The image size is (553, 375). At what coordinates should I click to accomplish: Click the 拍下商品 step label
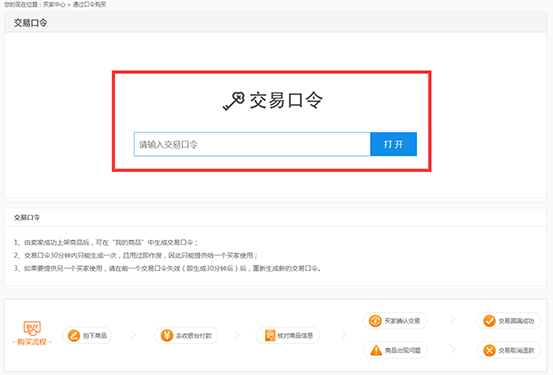point(95,335)
